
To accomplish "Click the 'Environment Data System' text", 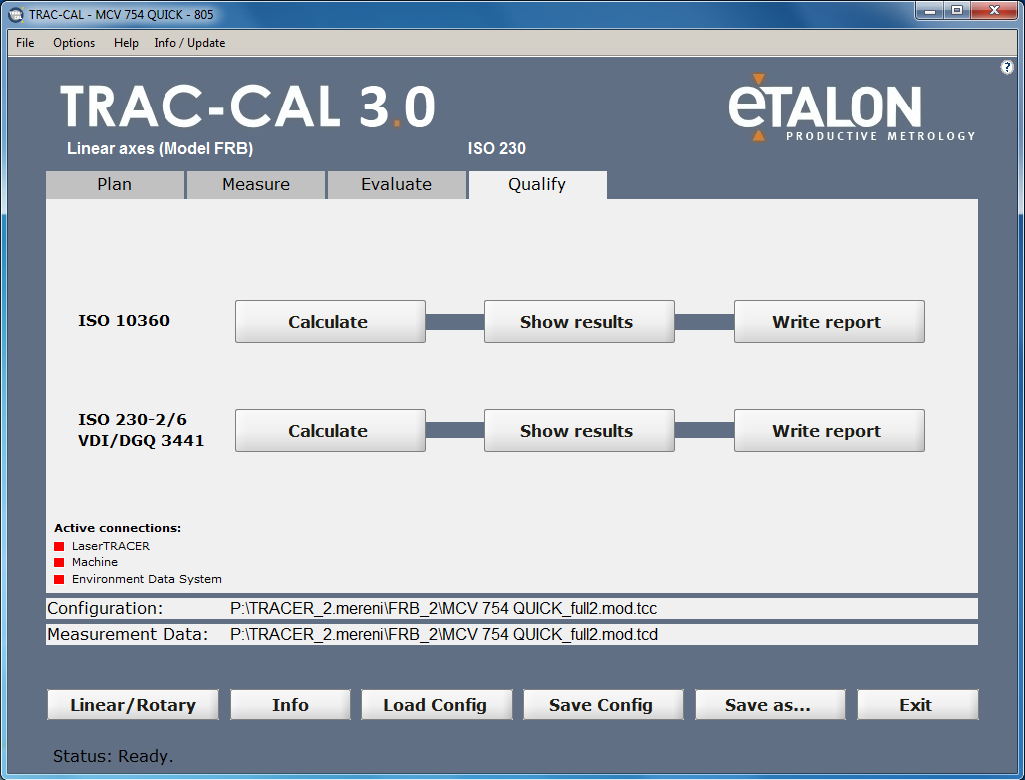I will click(146, 579).
